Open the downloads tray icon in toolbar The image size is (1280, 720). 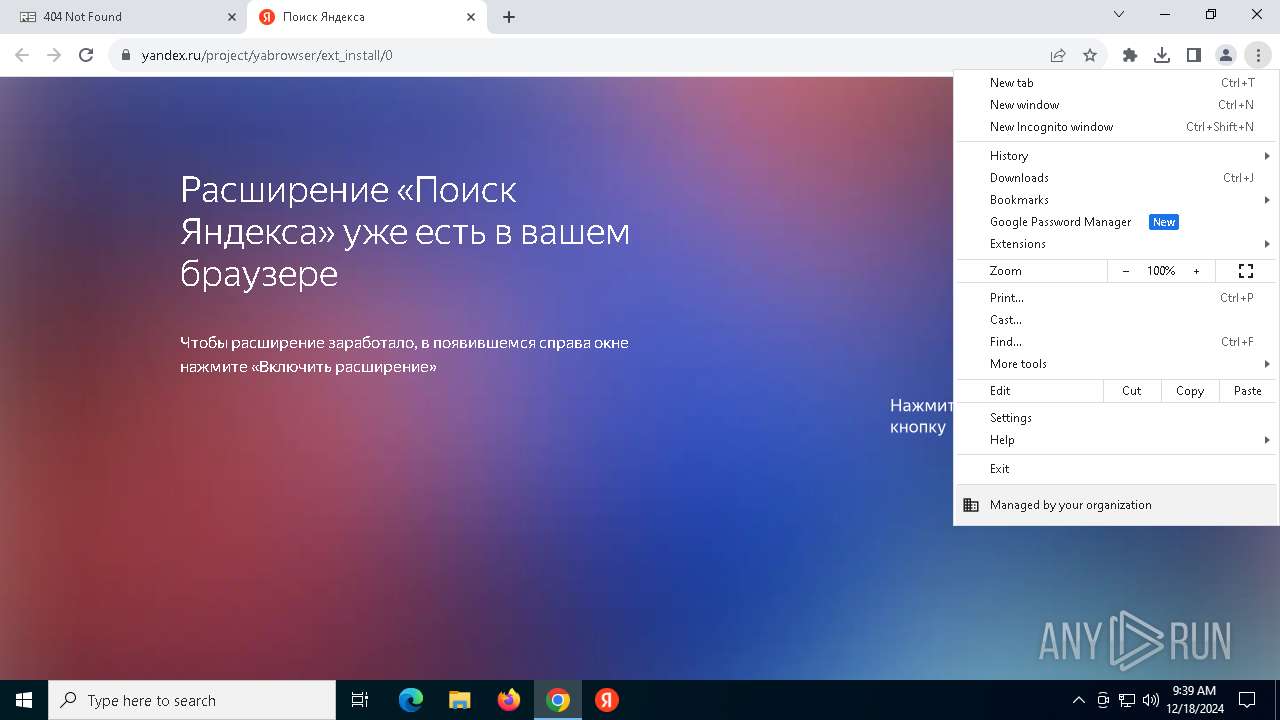(1162, 55)
